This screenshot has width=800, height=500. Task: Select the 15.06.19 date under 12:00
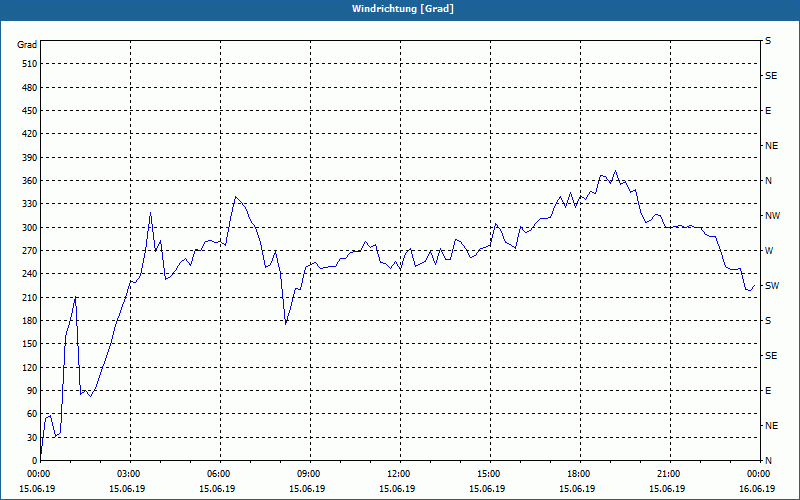click(x=397, y=489)
